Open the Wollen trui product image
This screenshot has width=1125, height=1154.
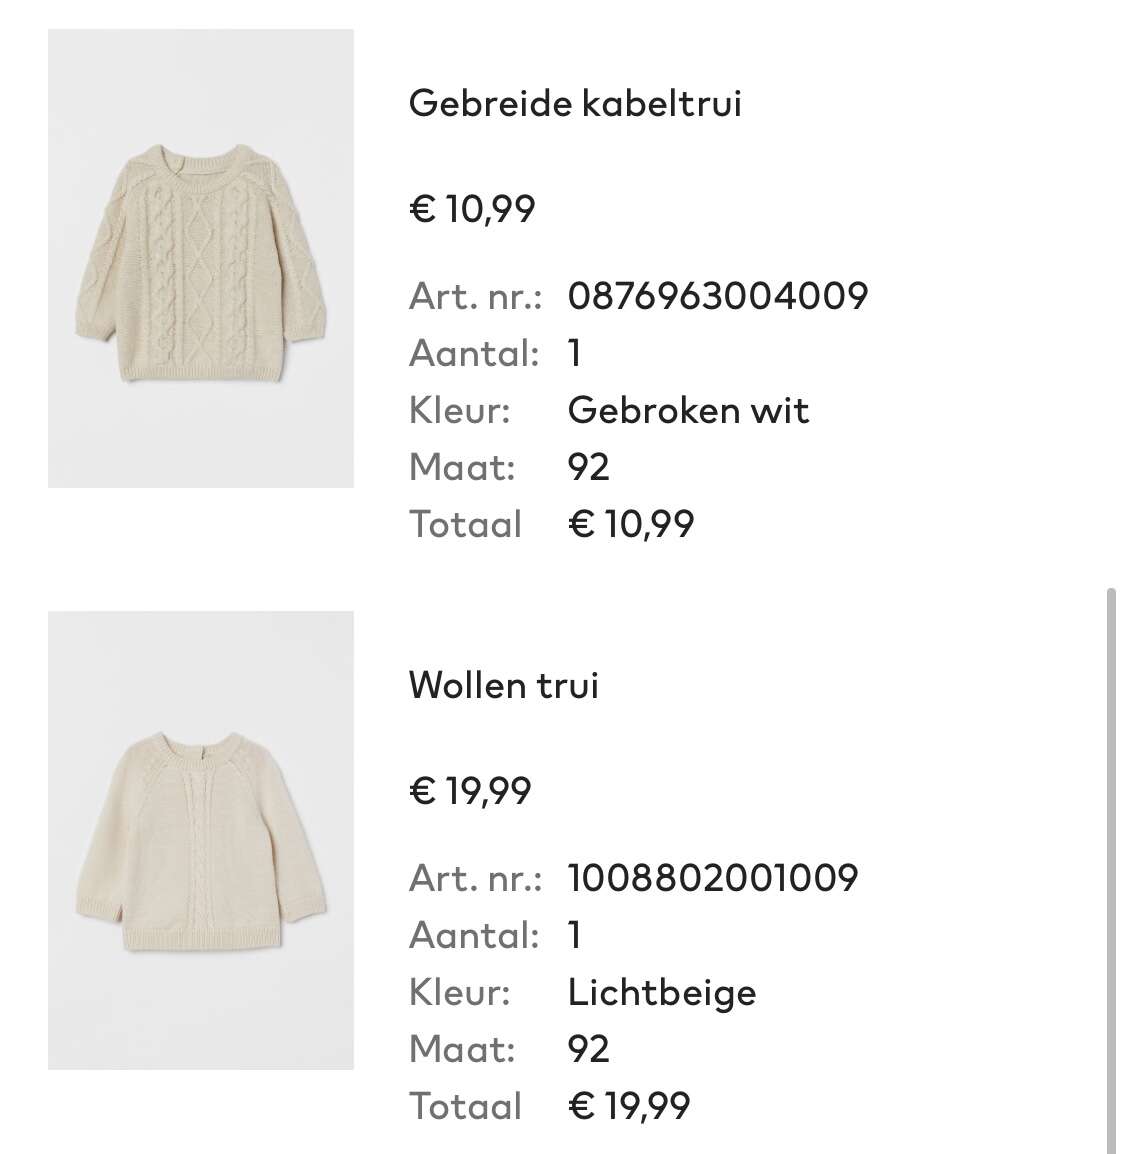click(201, 840)
